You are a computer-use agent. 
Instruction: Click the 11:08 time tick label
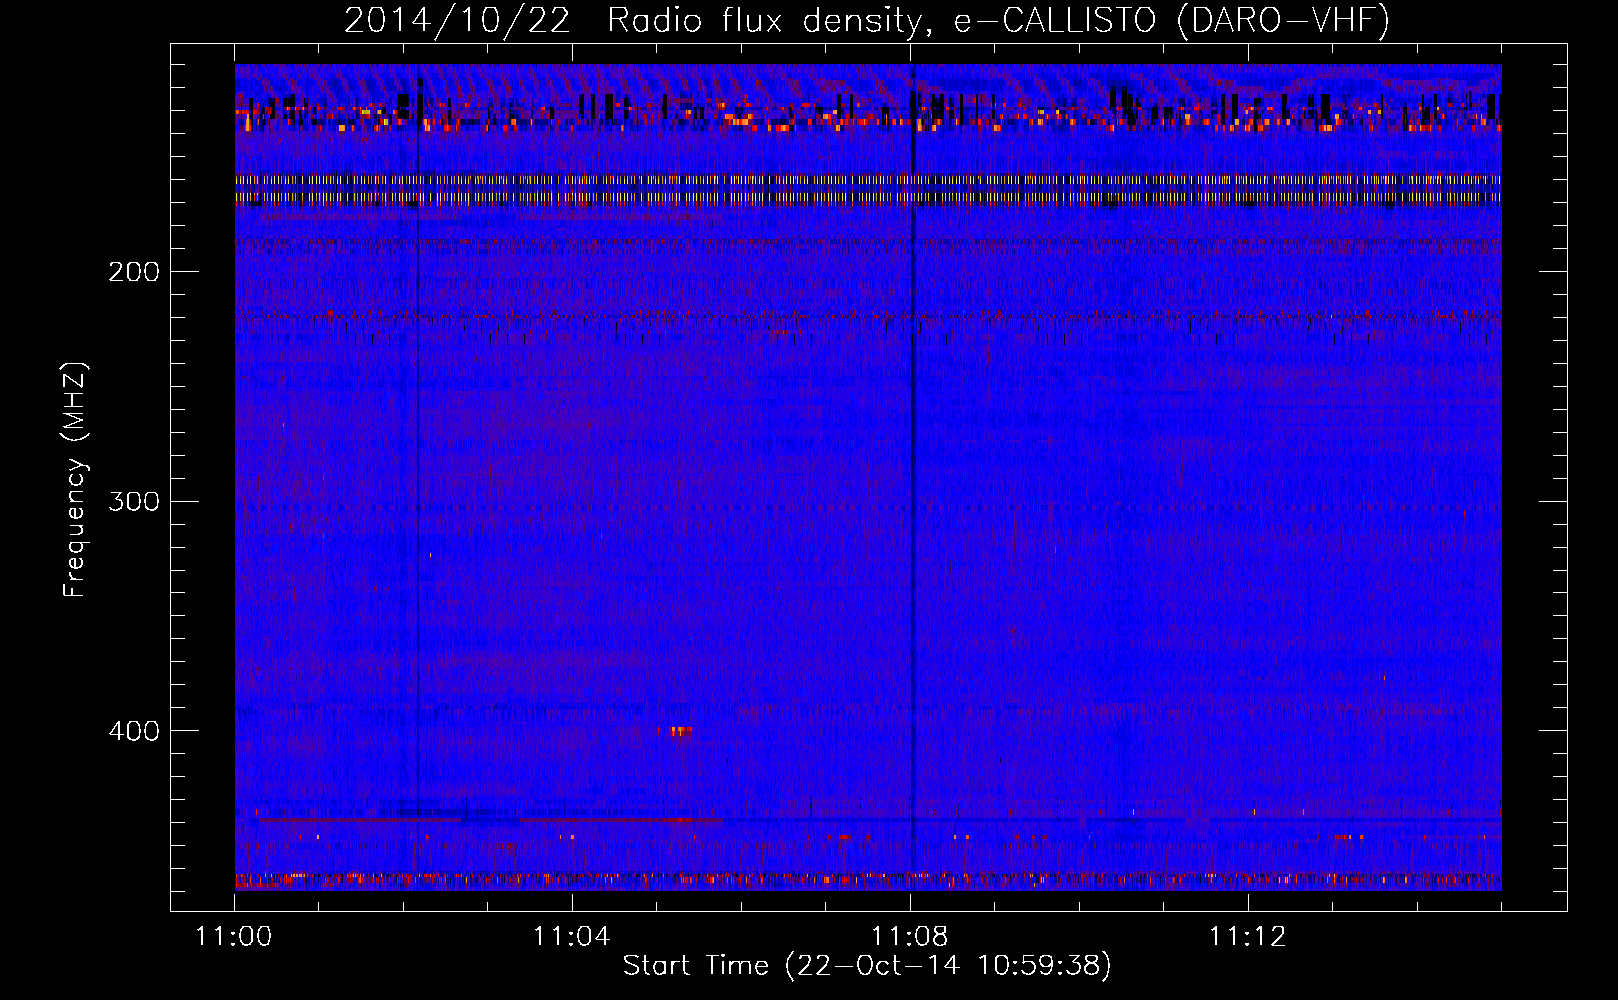(x=910, y=937)
